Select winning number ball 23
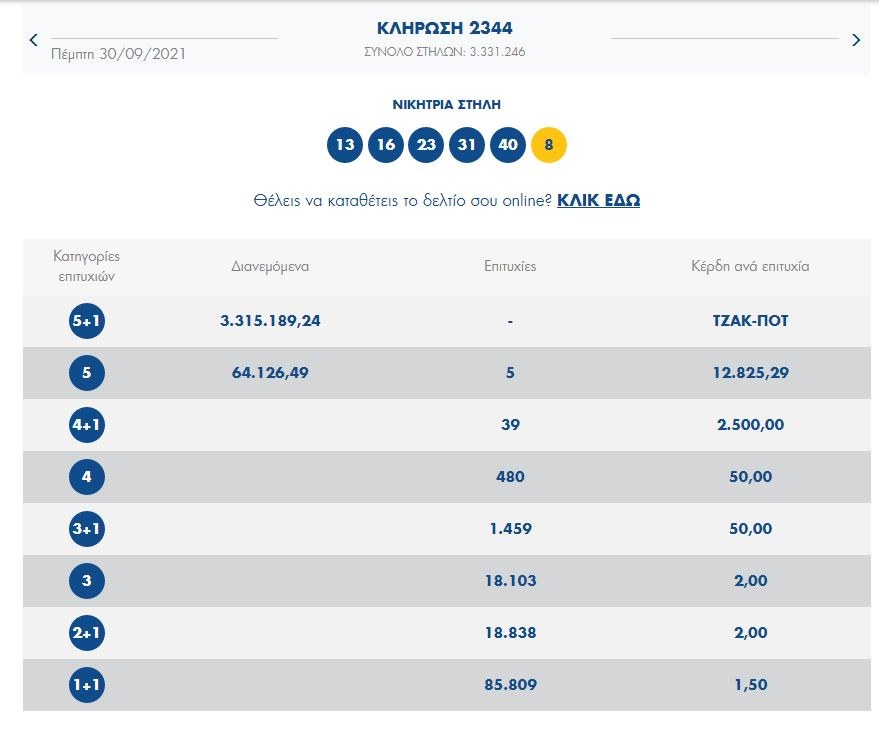The height and width of the screenshot is (730, 879). [x=427, y=145]
